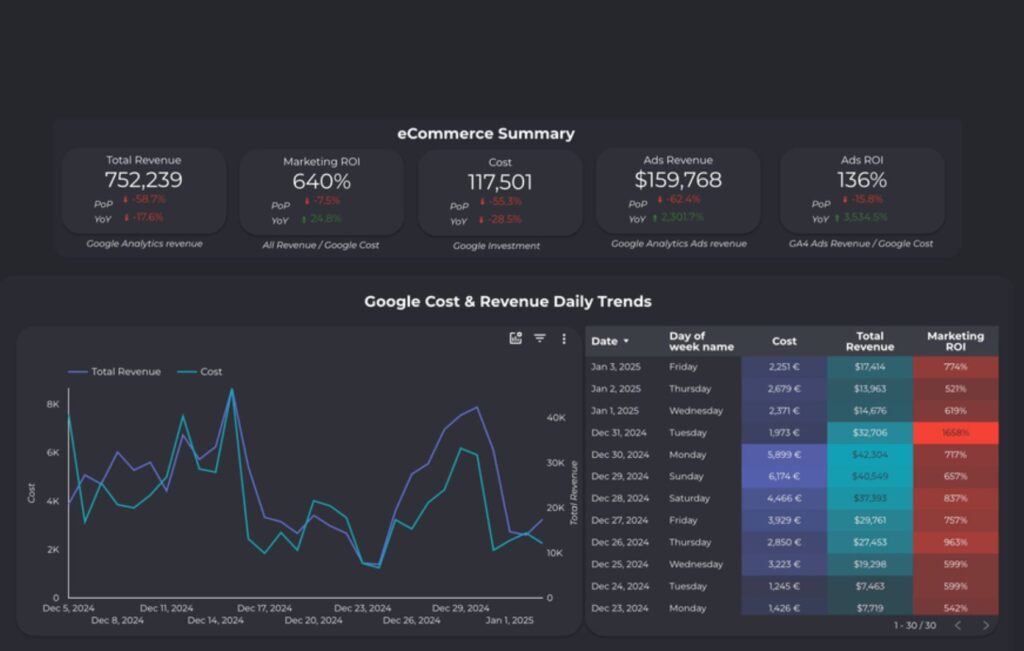
Task: Sort the table by the Cost column header
Action: point(784,341)
